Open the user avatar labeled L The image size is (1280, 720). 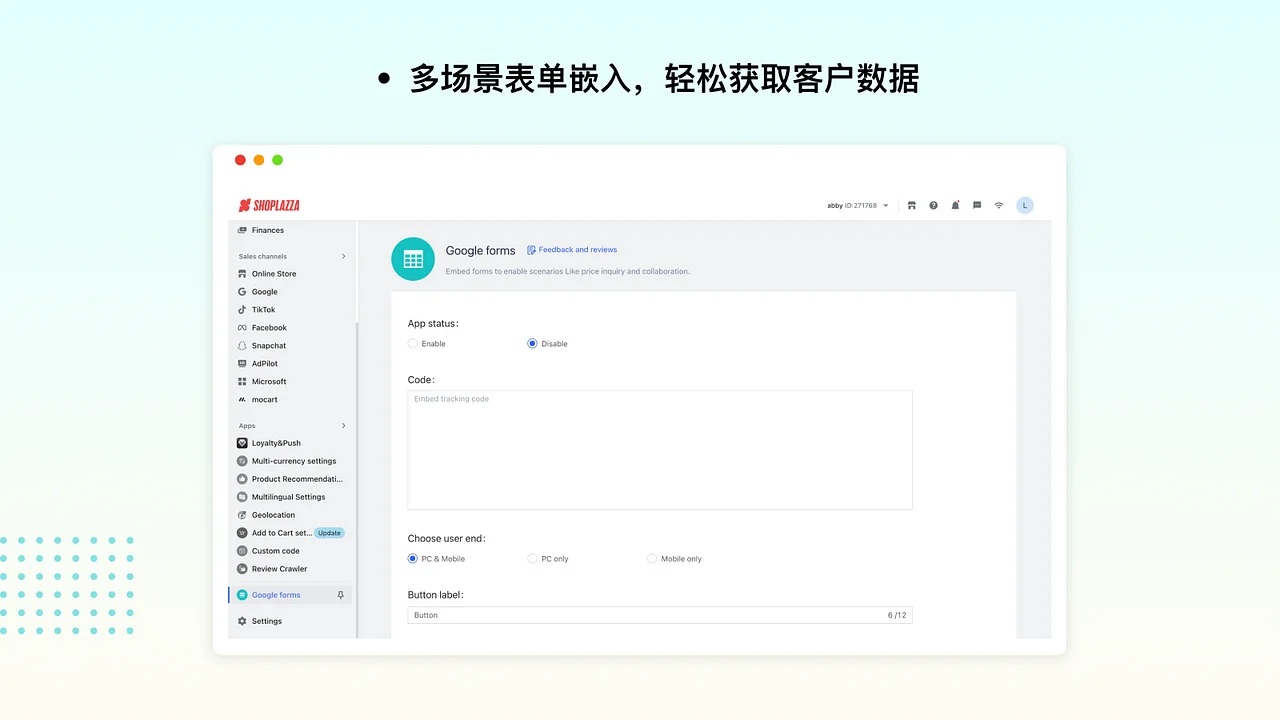(1025, 205)
